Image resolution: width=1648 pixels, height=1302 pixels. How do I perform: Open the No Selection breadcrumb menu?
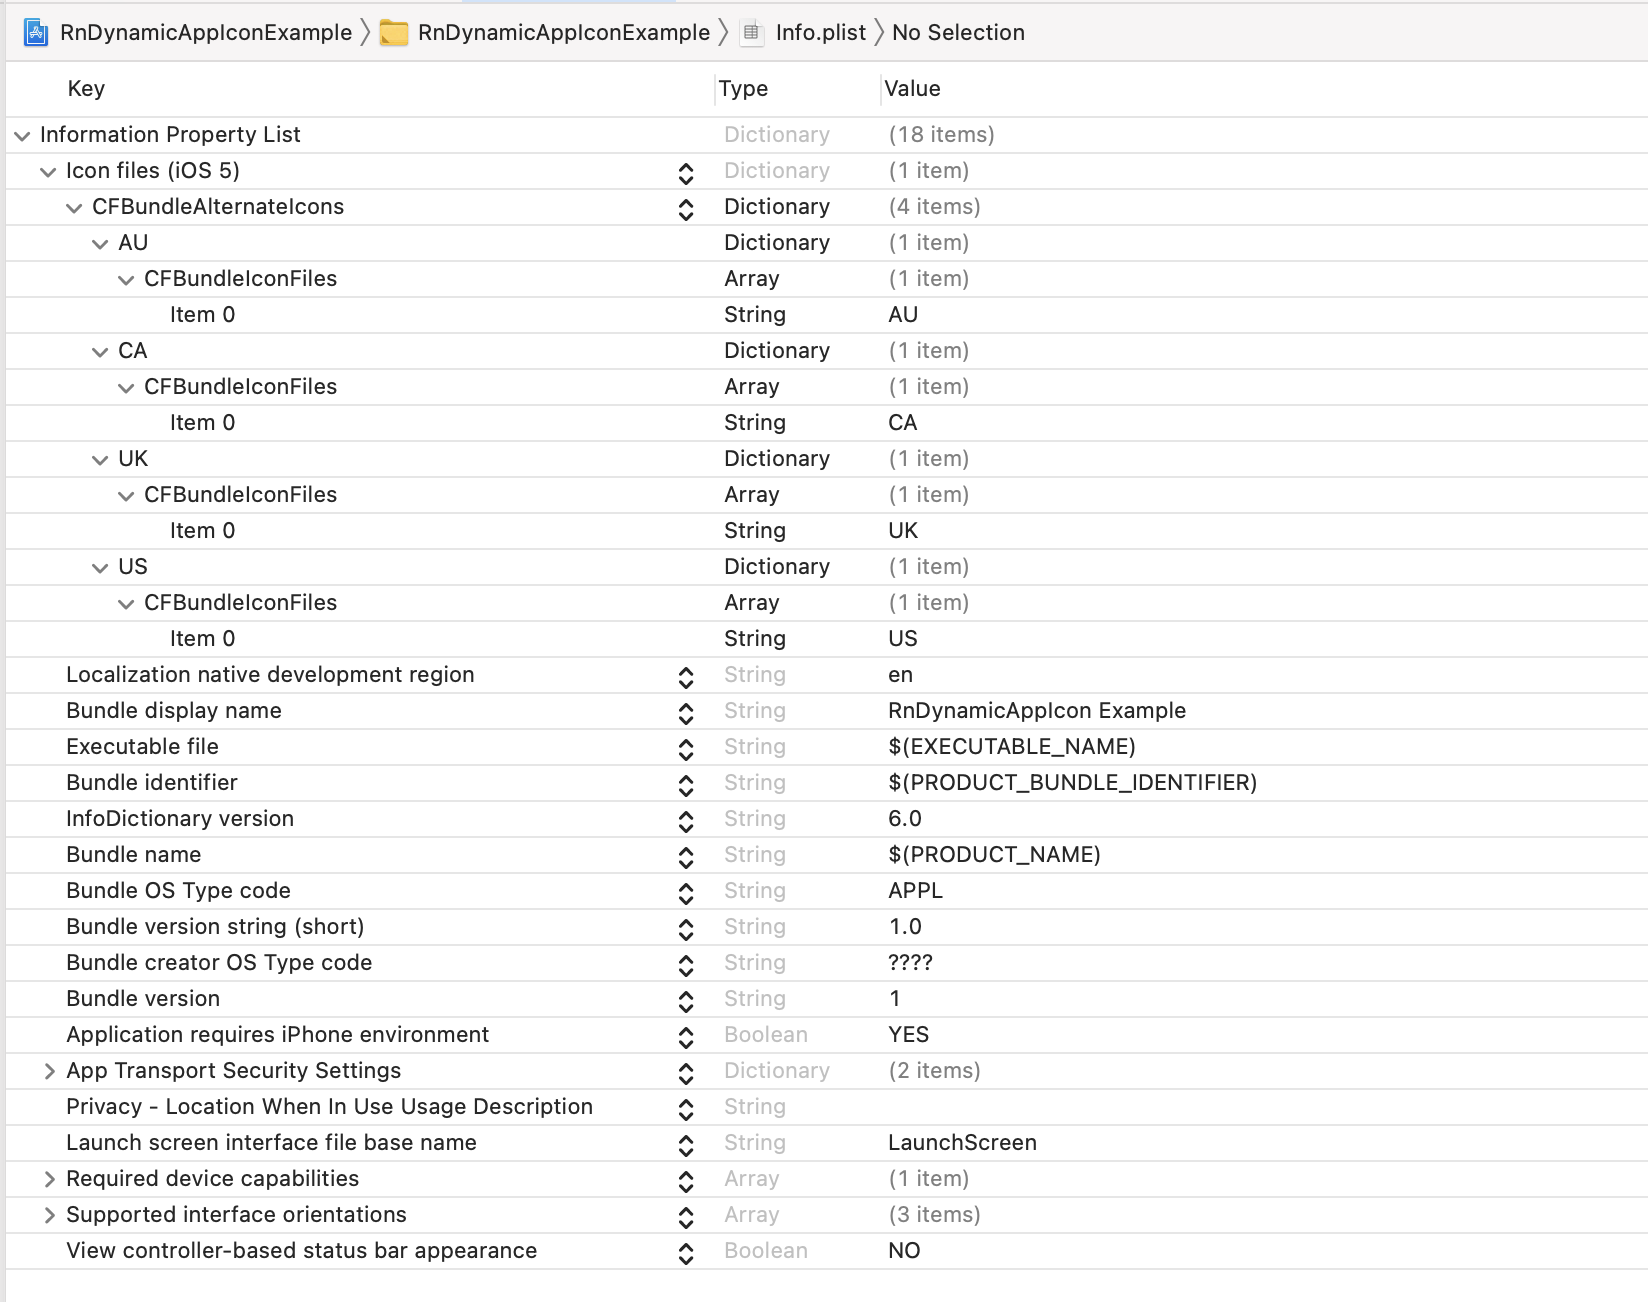958,33
